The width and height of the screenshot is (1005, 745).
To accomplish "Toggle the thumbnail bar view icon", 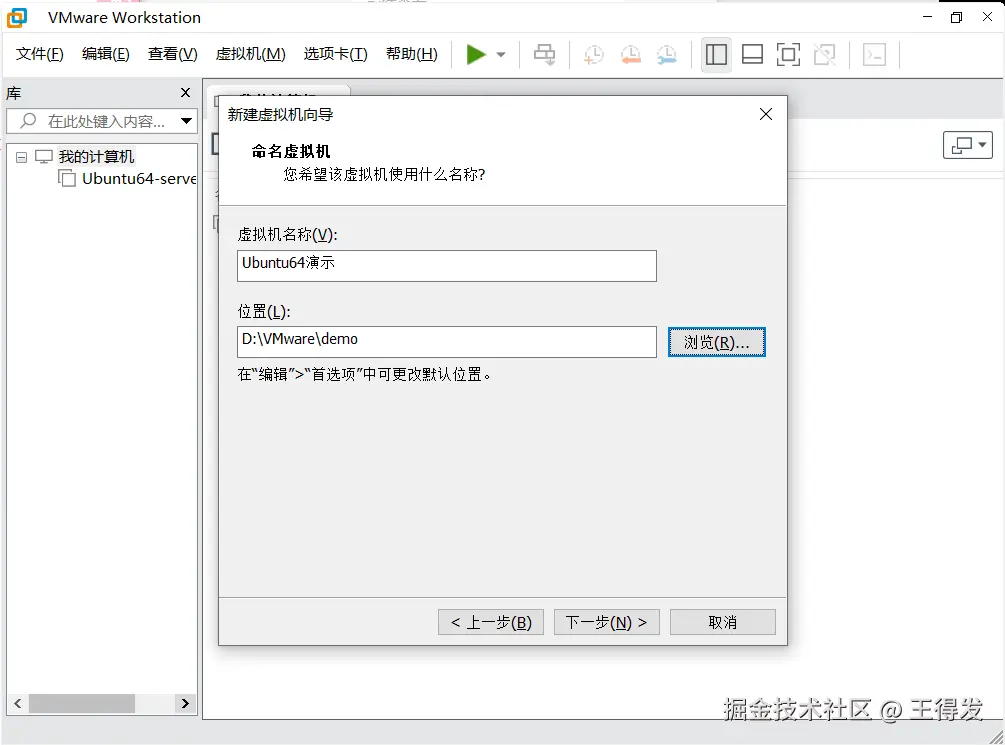I will pos(752,54).
